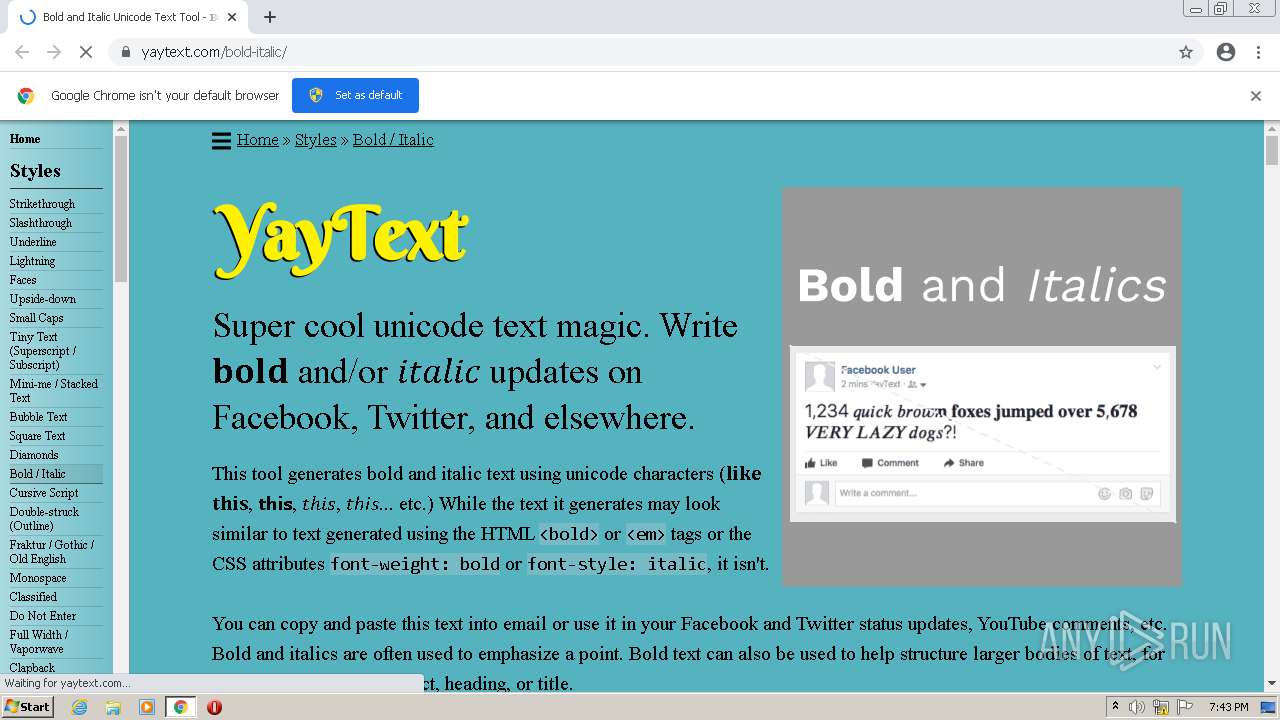Click the network tray icon
This screenshot has height=720, width=1280.
tap(1161, 707)
